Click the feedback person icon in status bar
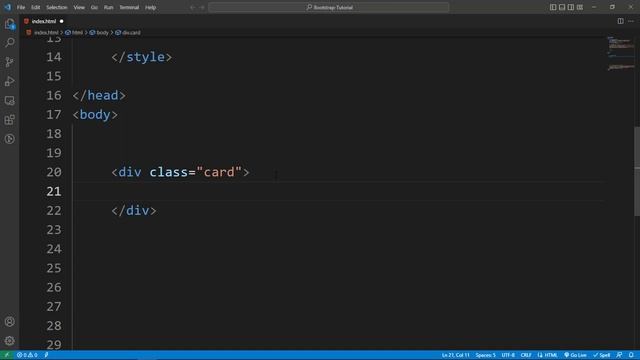 (x=619, y=355)
